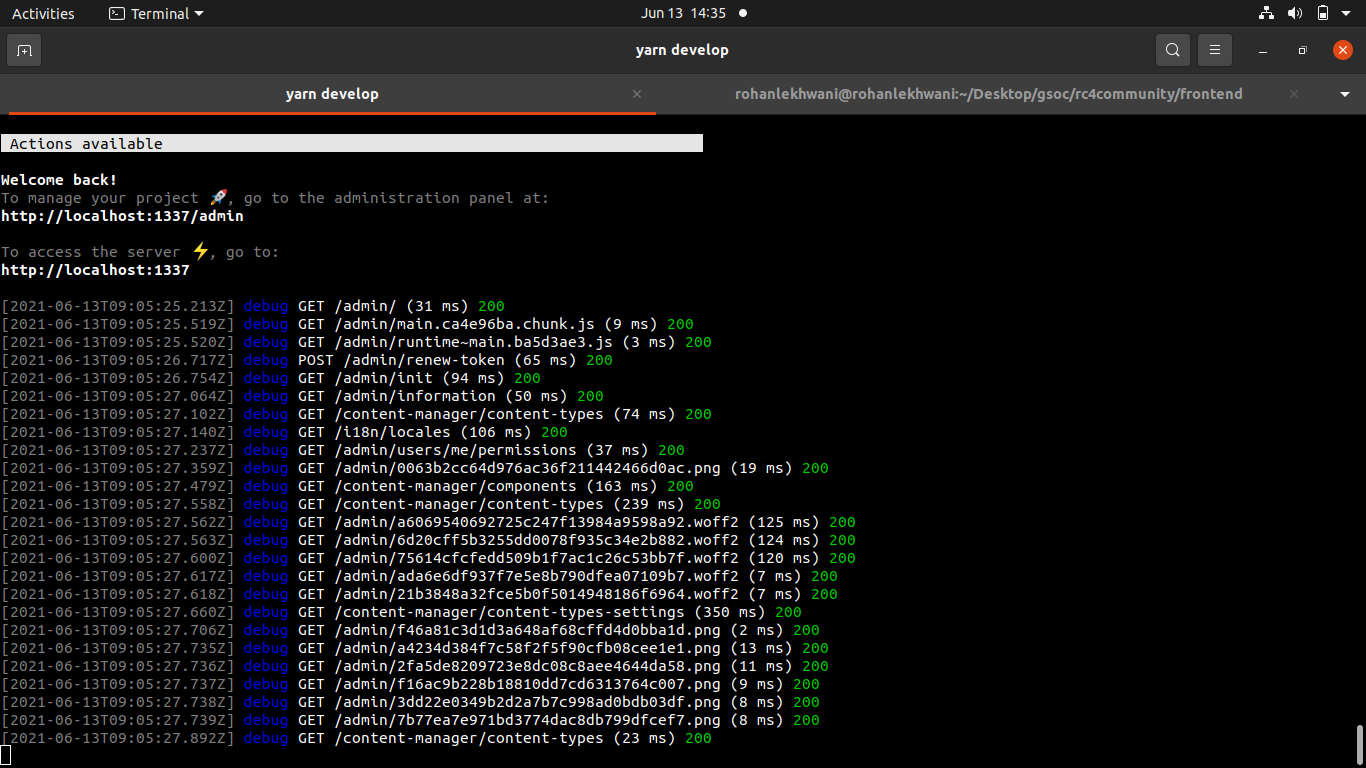Click the GET /admin/information log line
The height and width of the screenshot is (768, 1366).
coord(302,396)
